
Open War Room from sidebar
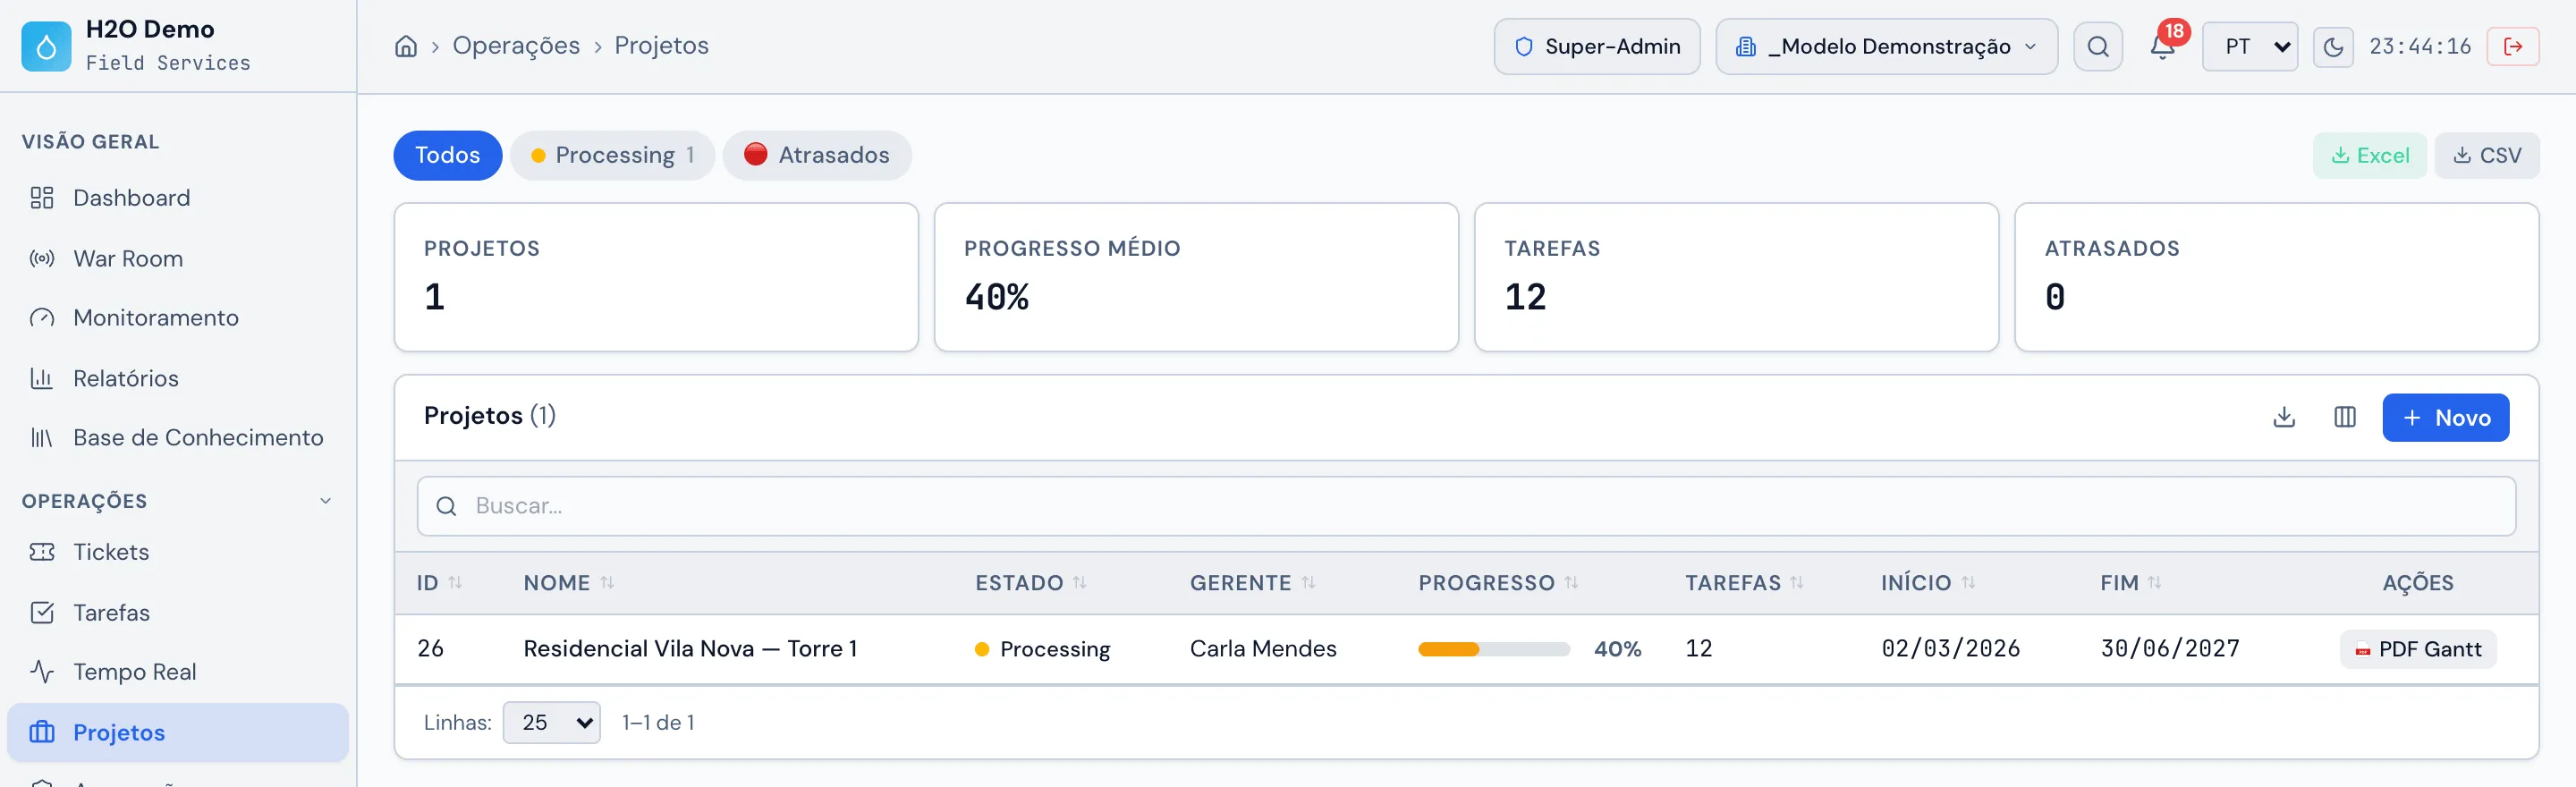pos(178,259)
